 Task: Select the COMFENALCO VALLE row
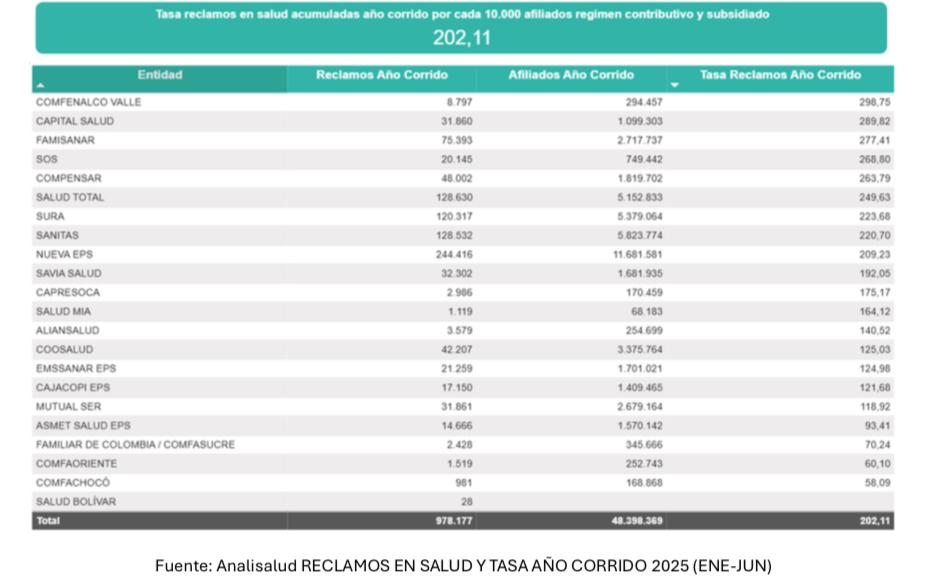88,102
